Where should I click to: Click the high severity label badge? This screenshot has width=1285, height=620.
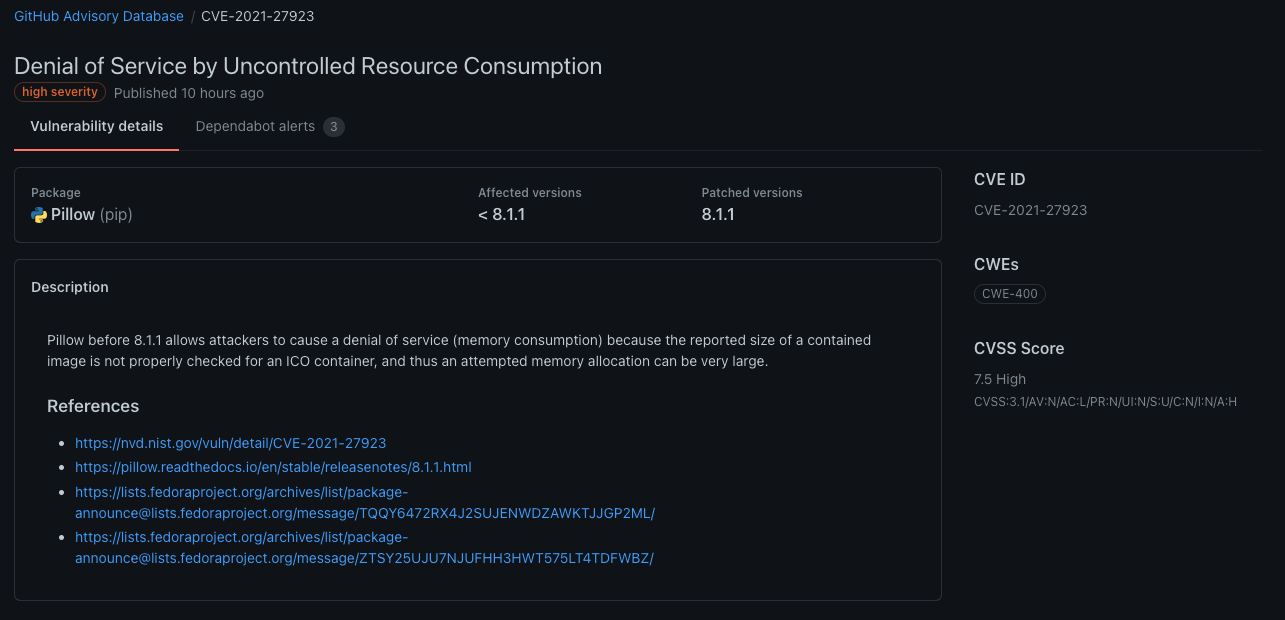(60, 92)
